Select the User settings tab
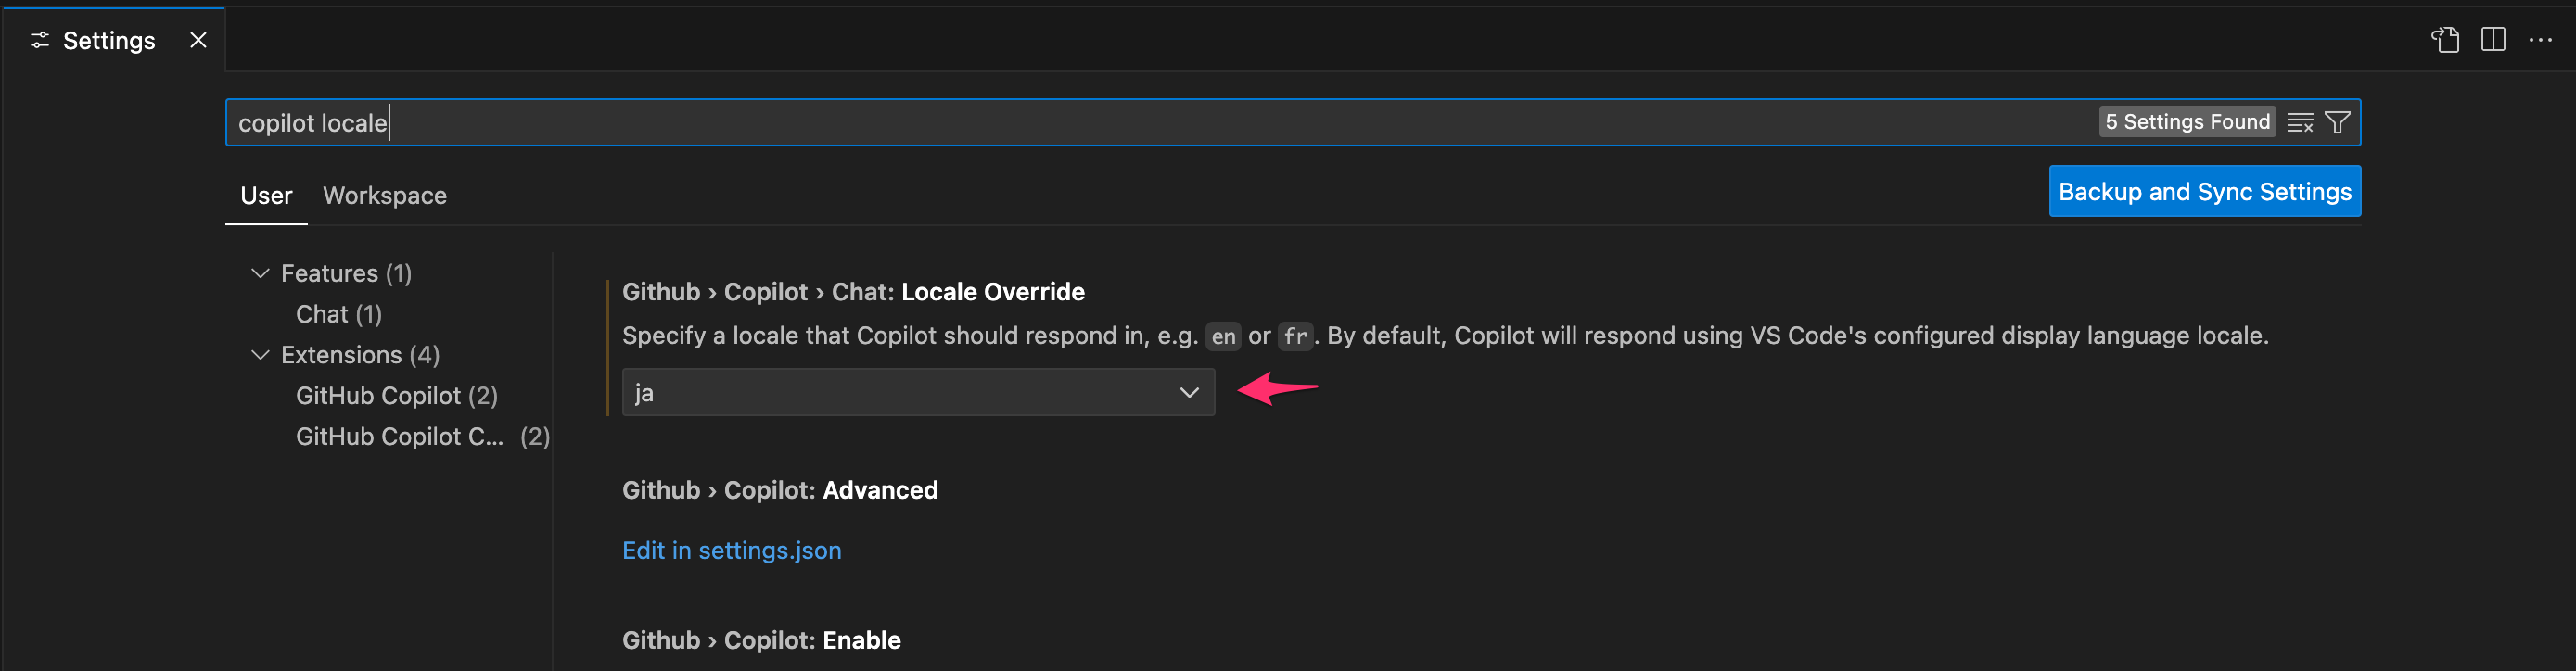This screenshot has width=2576, height=671. pyautogui.click(x=266, y=196)
